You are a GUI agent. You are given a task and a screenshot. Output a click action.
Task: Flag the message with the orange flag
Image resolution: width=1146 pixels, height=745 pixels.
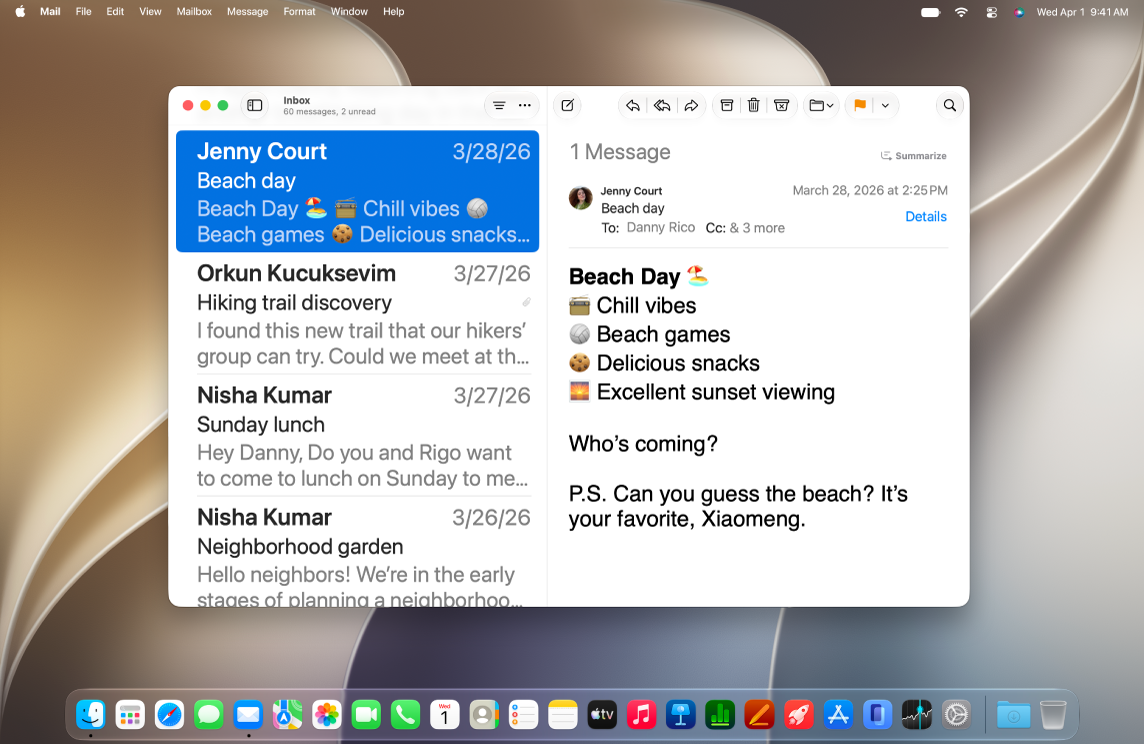coord(860,105)
